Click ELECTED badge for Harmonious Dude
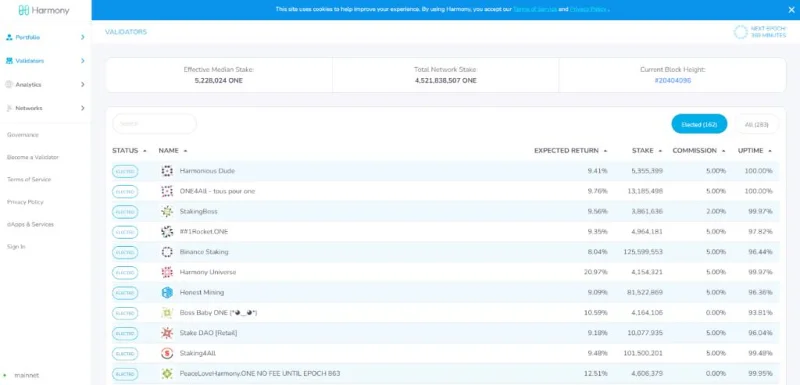Image resolution: width=800 pixels, height=385 pixels. [125, 171]
